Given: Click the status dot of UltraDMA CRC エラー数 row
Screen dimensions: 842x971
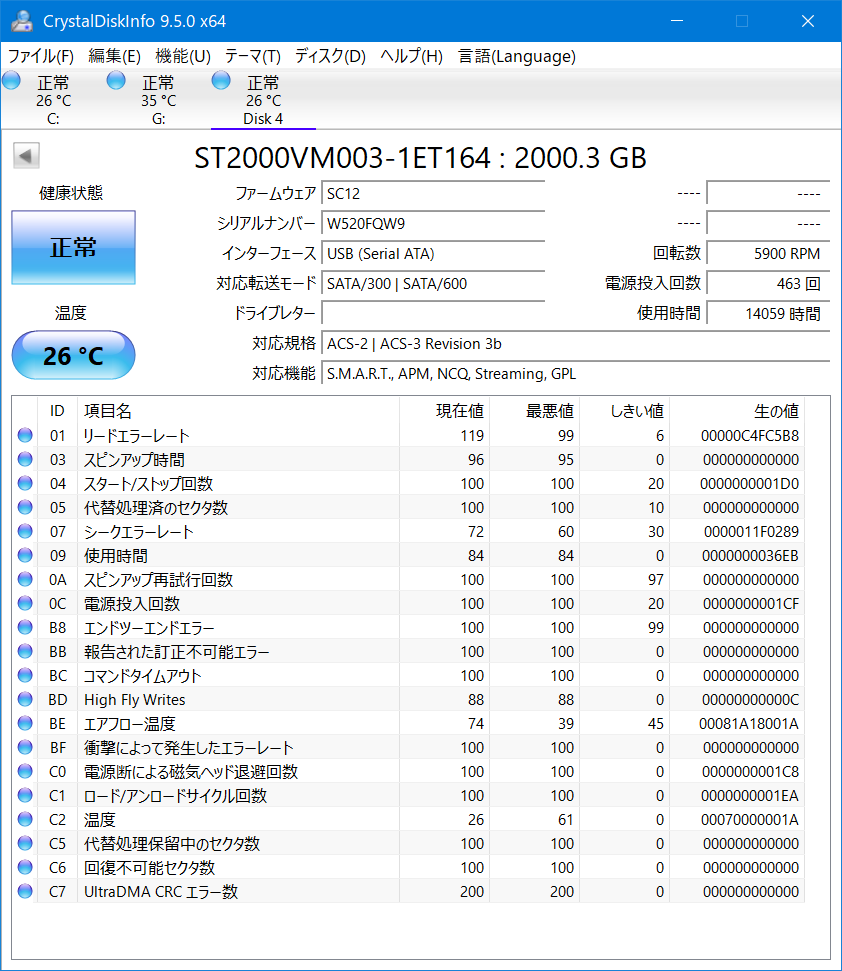Looking at the screenshot, I should pyautogui.click(x=25, y=891).
